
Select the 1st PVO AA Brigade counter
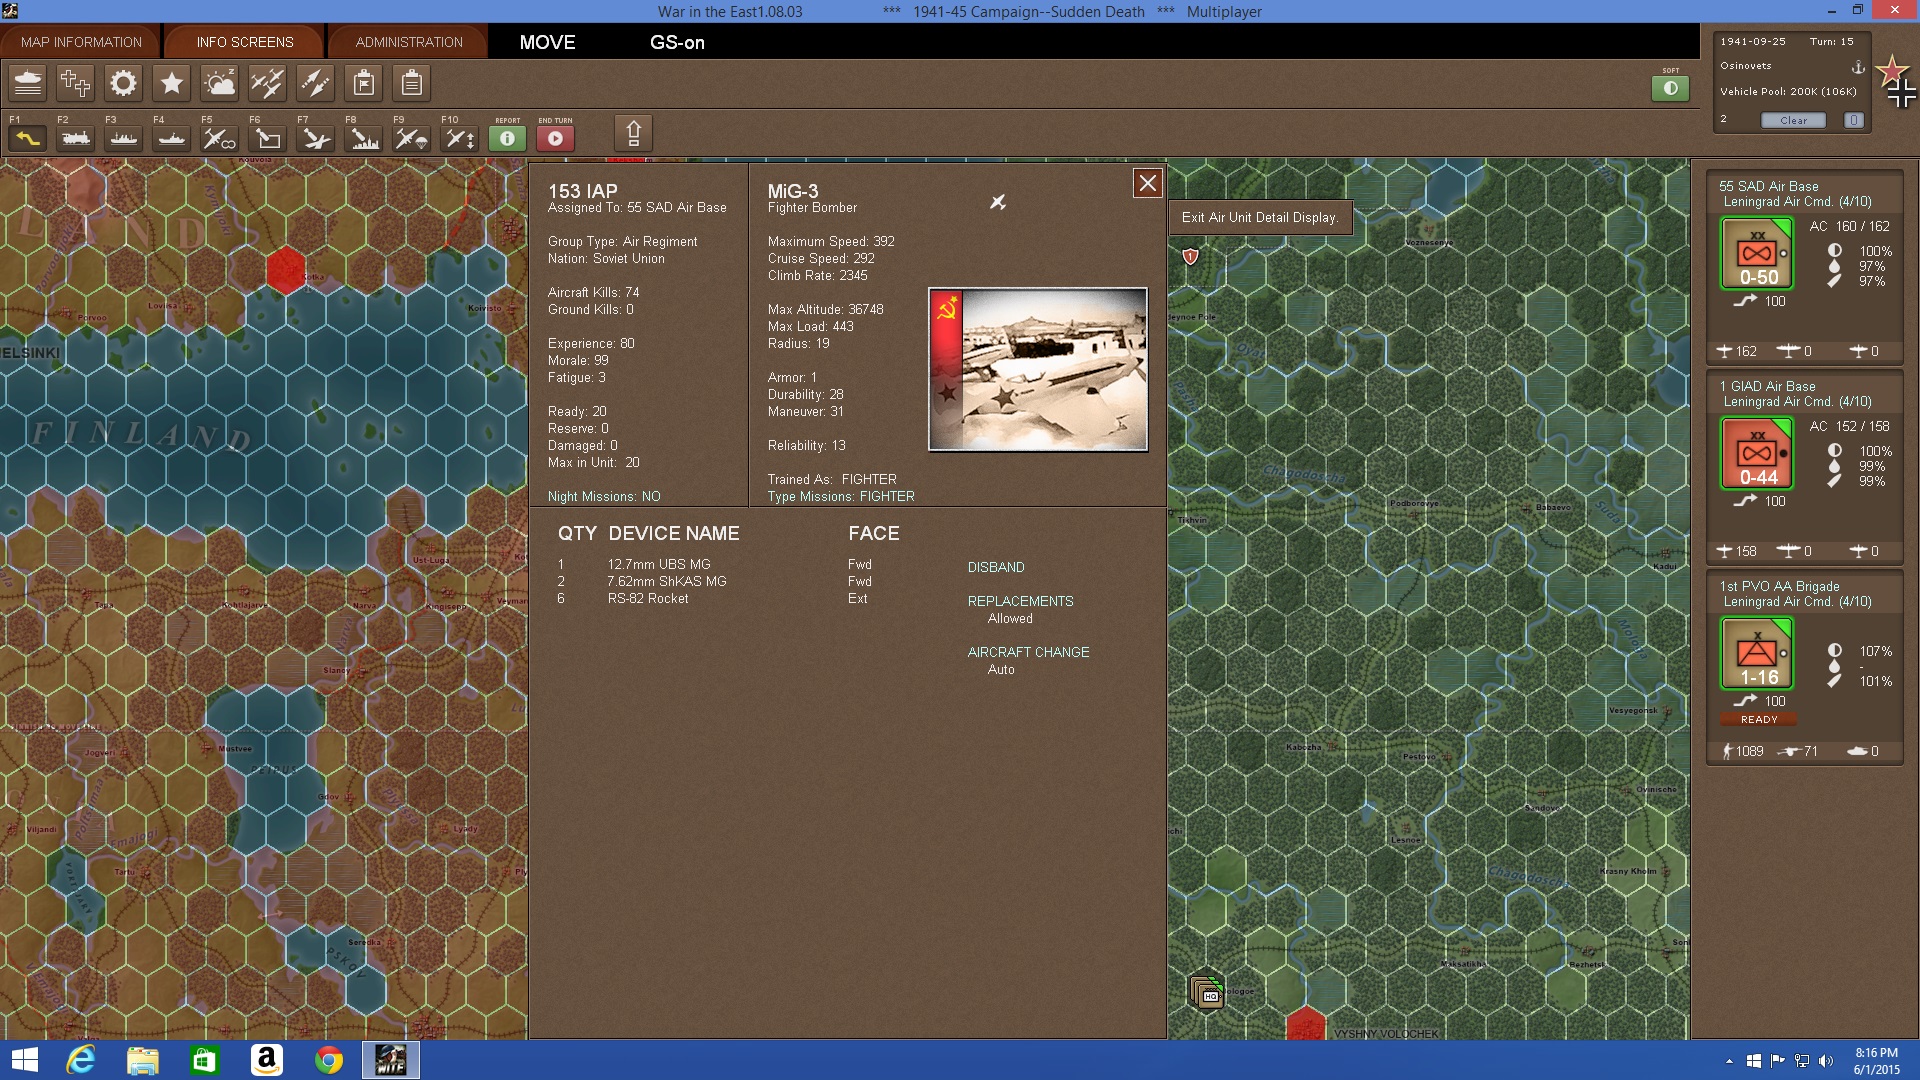[x=1757, y=654]
